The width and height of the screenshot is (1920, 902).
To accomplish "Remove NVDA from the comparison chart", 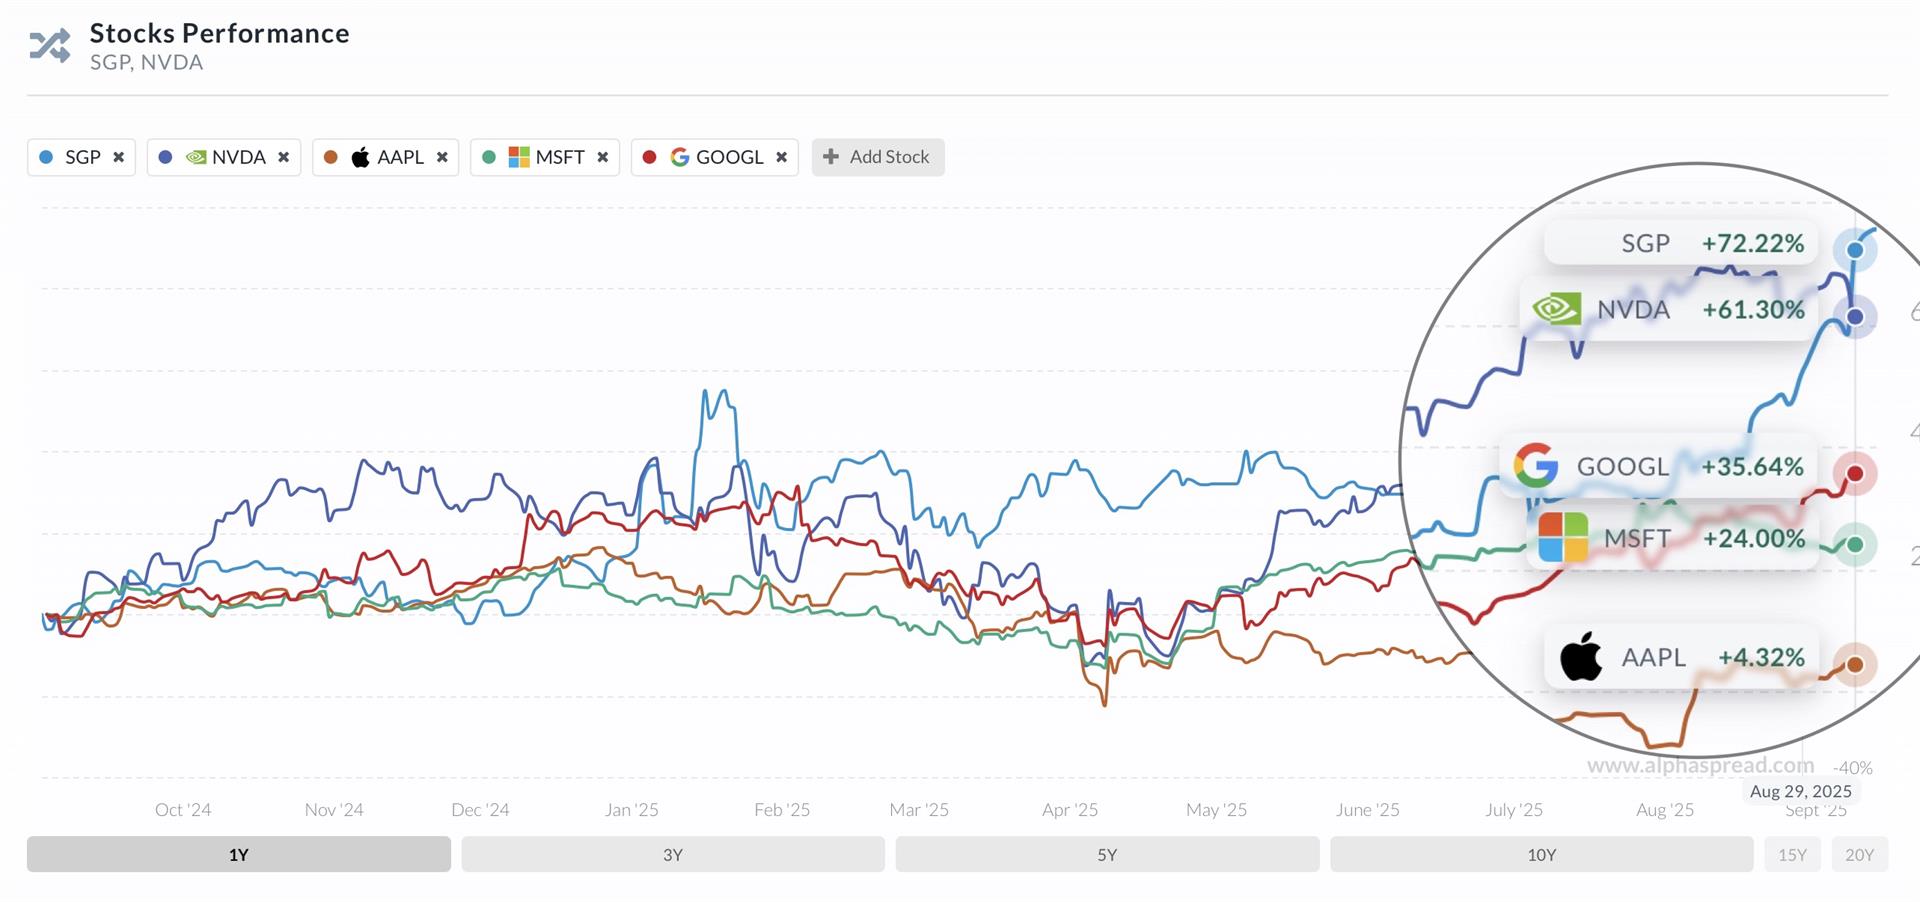I will [x=284, y=157].
